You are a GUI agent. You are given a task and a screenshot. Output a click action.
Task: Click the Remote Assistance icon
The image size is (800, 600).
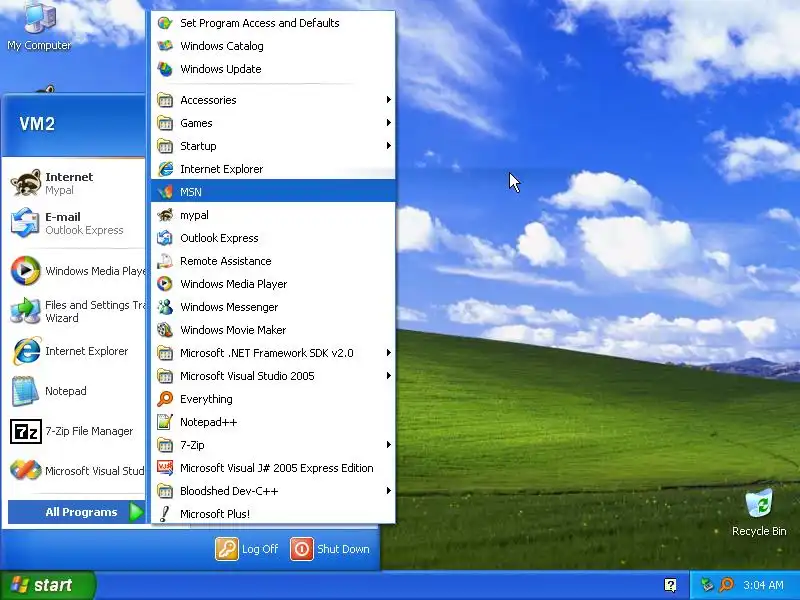(165, 261)
